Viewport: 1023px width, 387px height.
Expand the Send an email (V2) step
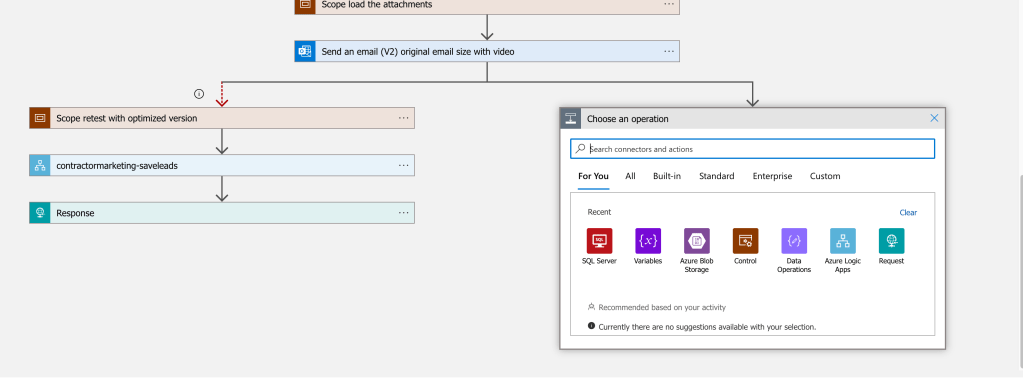(487, 52)
